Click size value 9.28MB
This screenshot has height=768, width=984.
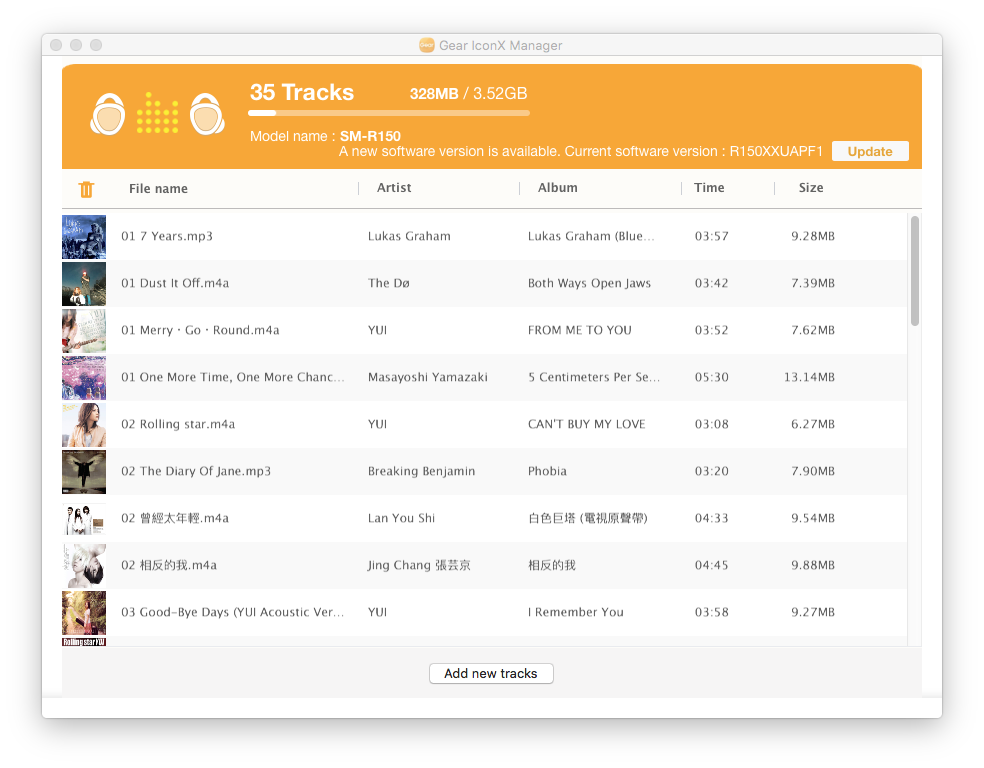pyautogui.click(x=813, y=236)
